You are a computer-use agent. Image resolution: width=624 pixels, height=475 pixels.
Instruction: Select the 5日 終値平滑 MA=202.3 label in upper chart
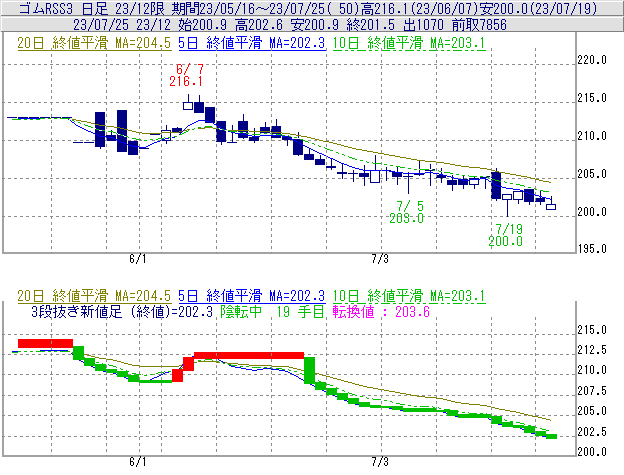click(252, 43)
